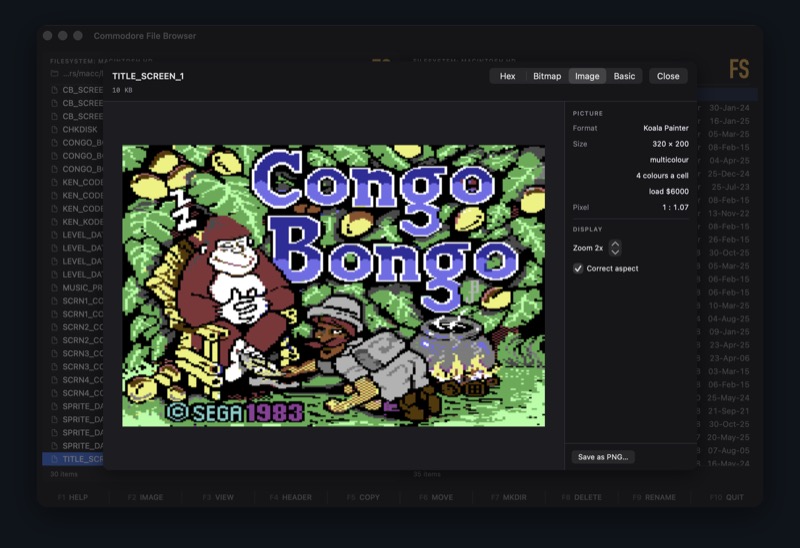The height and width of the screenshot is (548, 800).
Task: Click F1 HELP in the function bar
Action: [73, 497]
